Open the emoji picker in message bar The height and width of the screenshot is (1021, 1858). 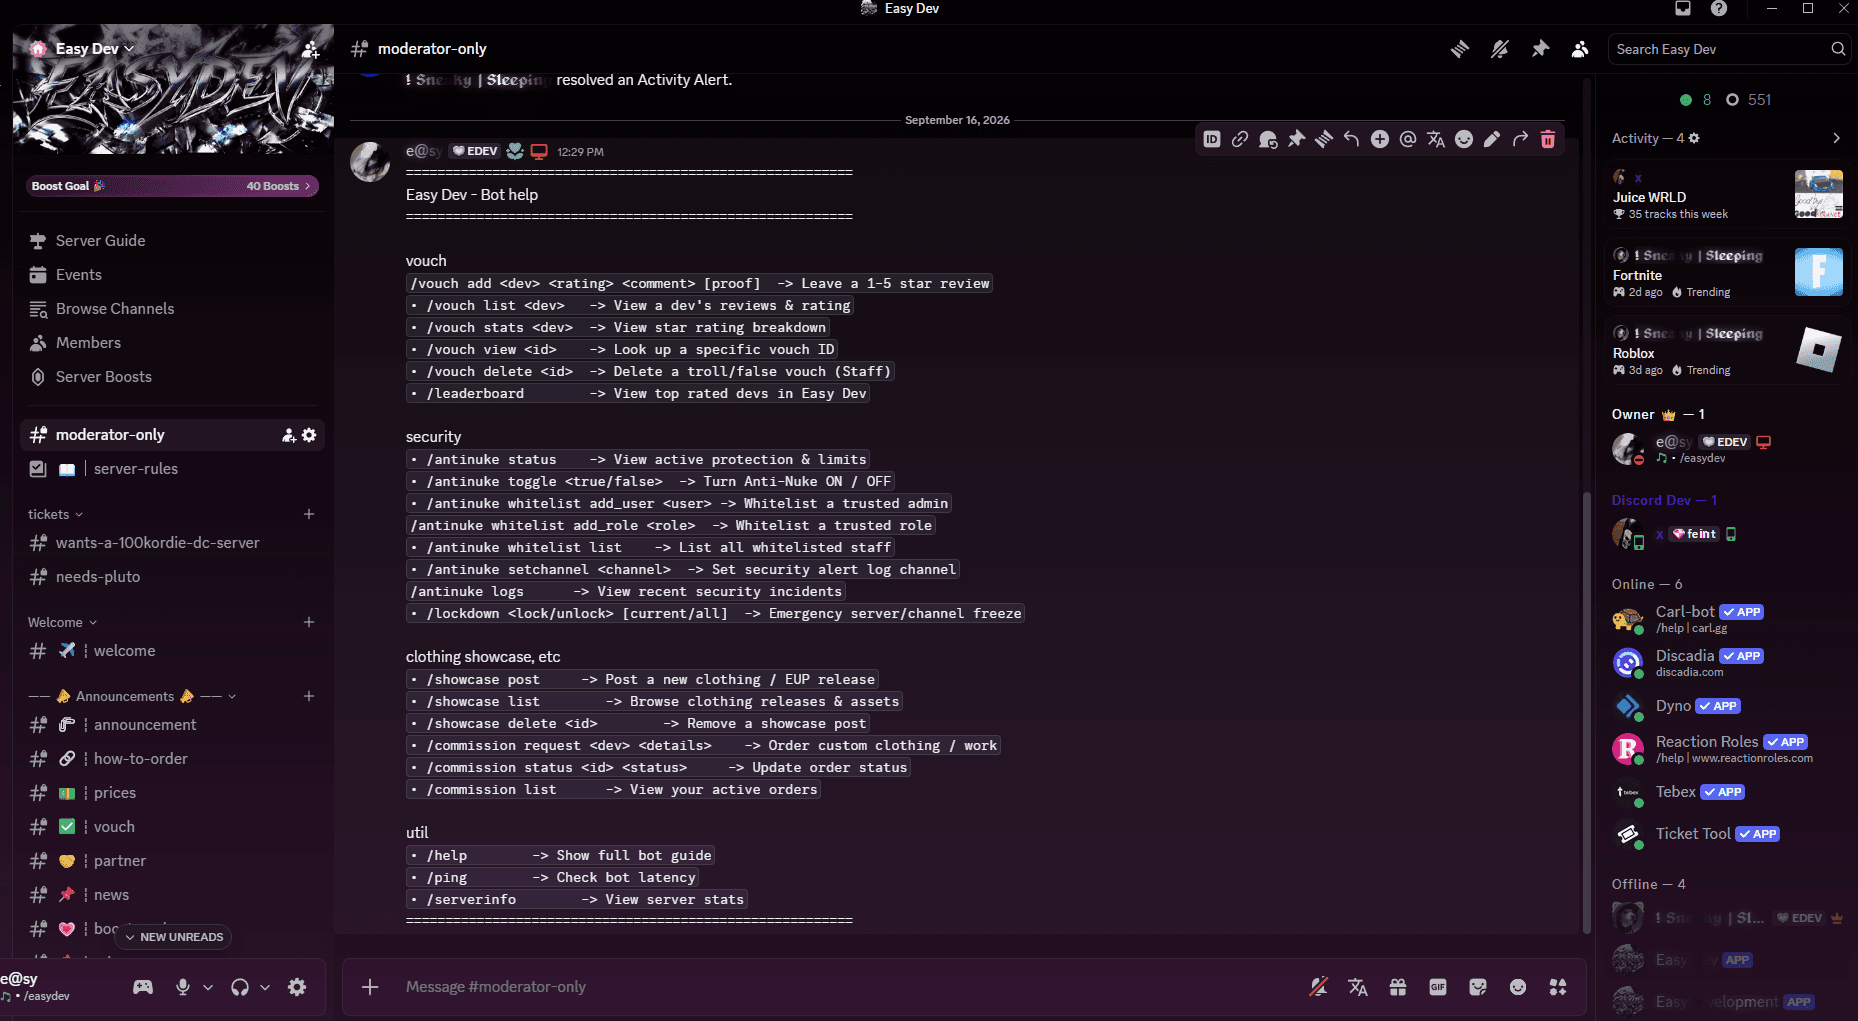coord(1518,987)
